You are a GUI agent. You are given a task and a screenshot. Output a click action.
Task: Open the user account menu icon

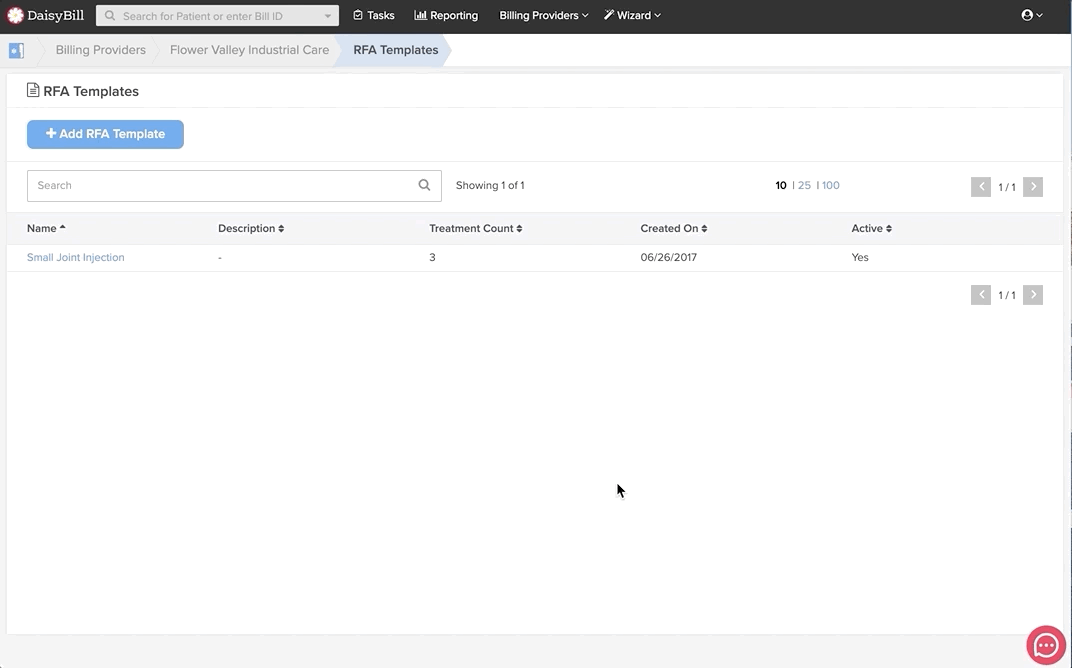1032,15
